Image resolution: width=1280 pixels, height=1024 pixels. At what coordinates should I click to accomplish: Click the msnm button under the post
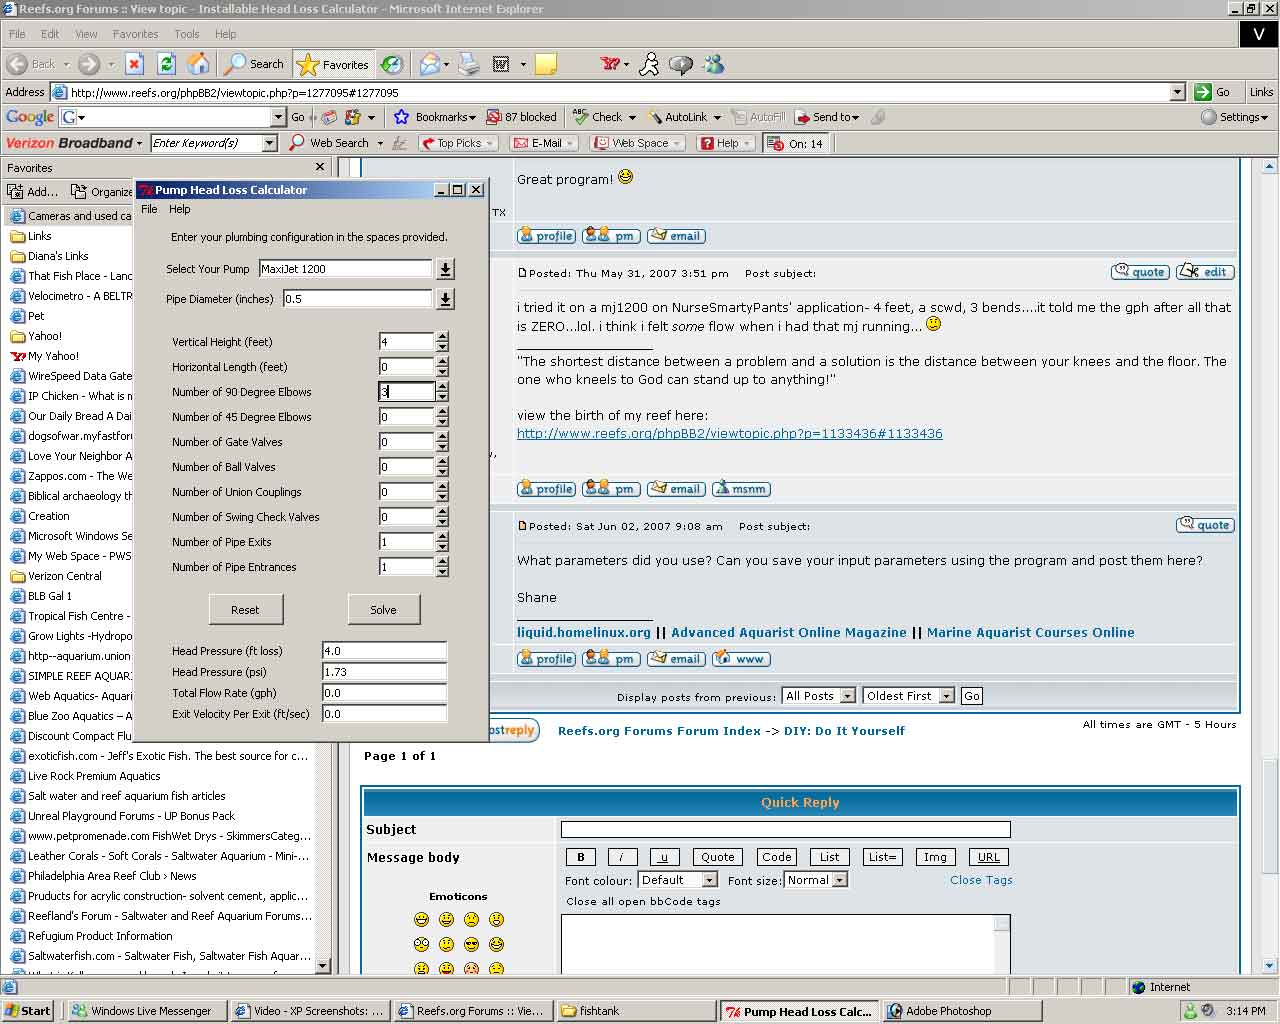[741, 489]
